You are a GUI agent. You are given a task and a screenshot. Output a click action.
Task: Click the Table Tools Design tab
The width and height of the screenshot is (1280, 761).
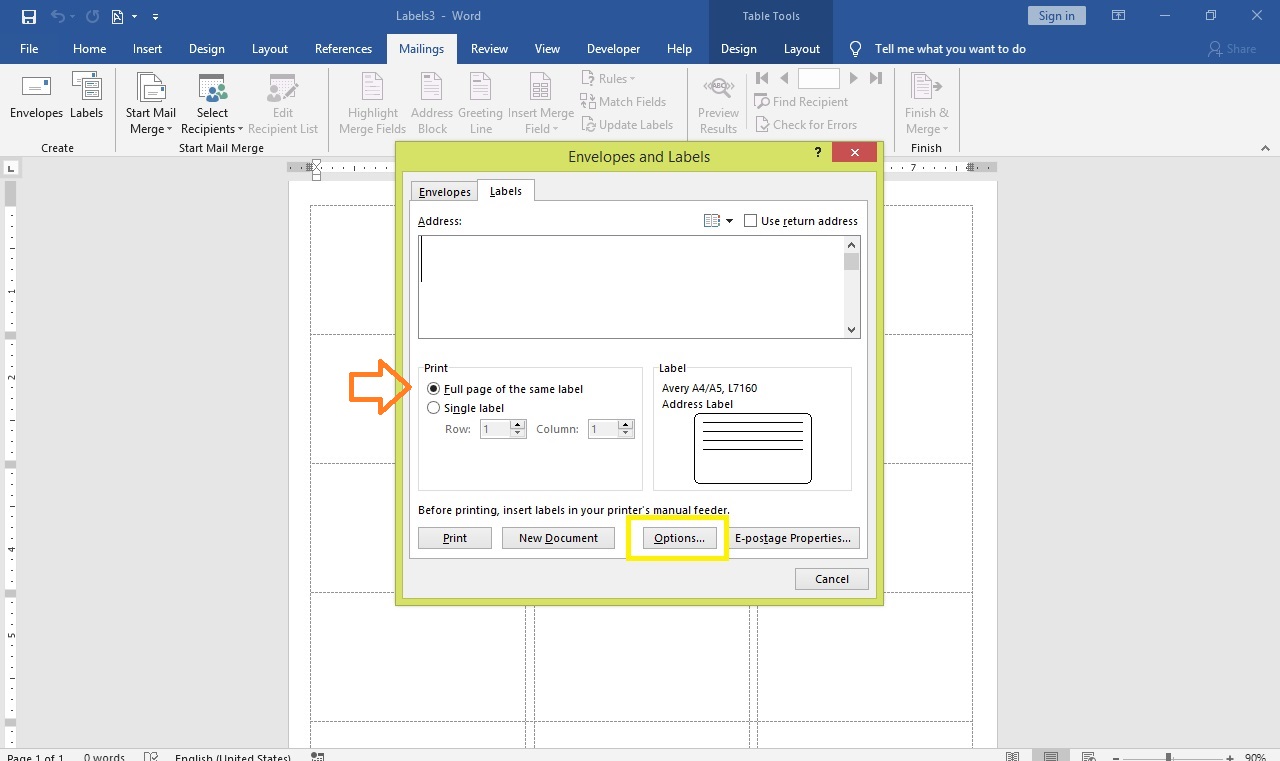pos(739,48)
